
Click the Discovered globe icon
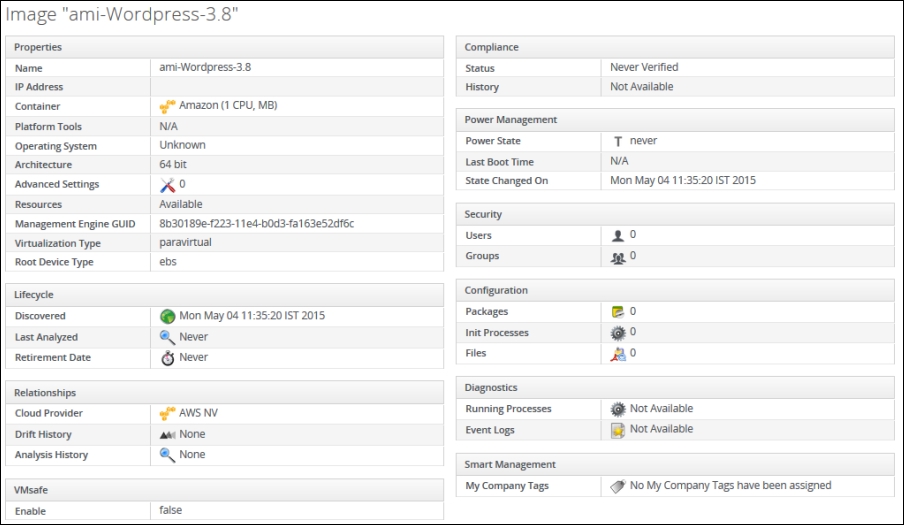167,316
